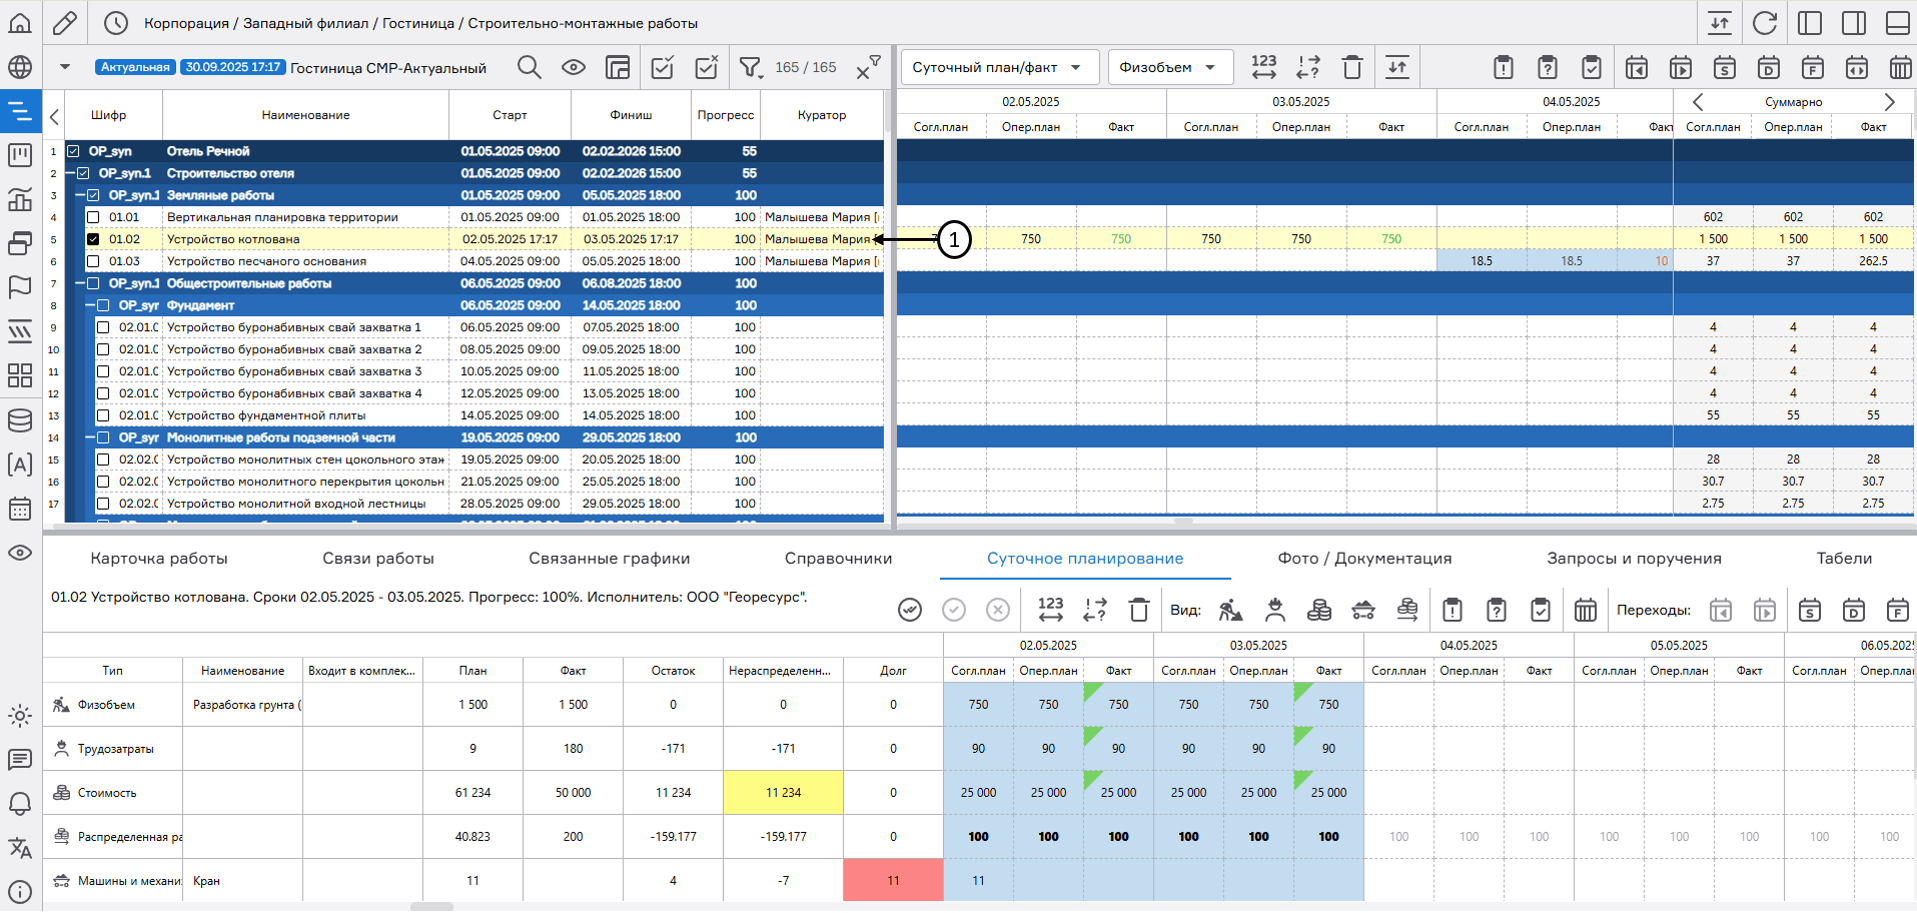Click the trash icon in the upper toolbar

(x=1352, y=67)
